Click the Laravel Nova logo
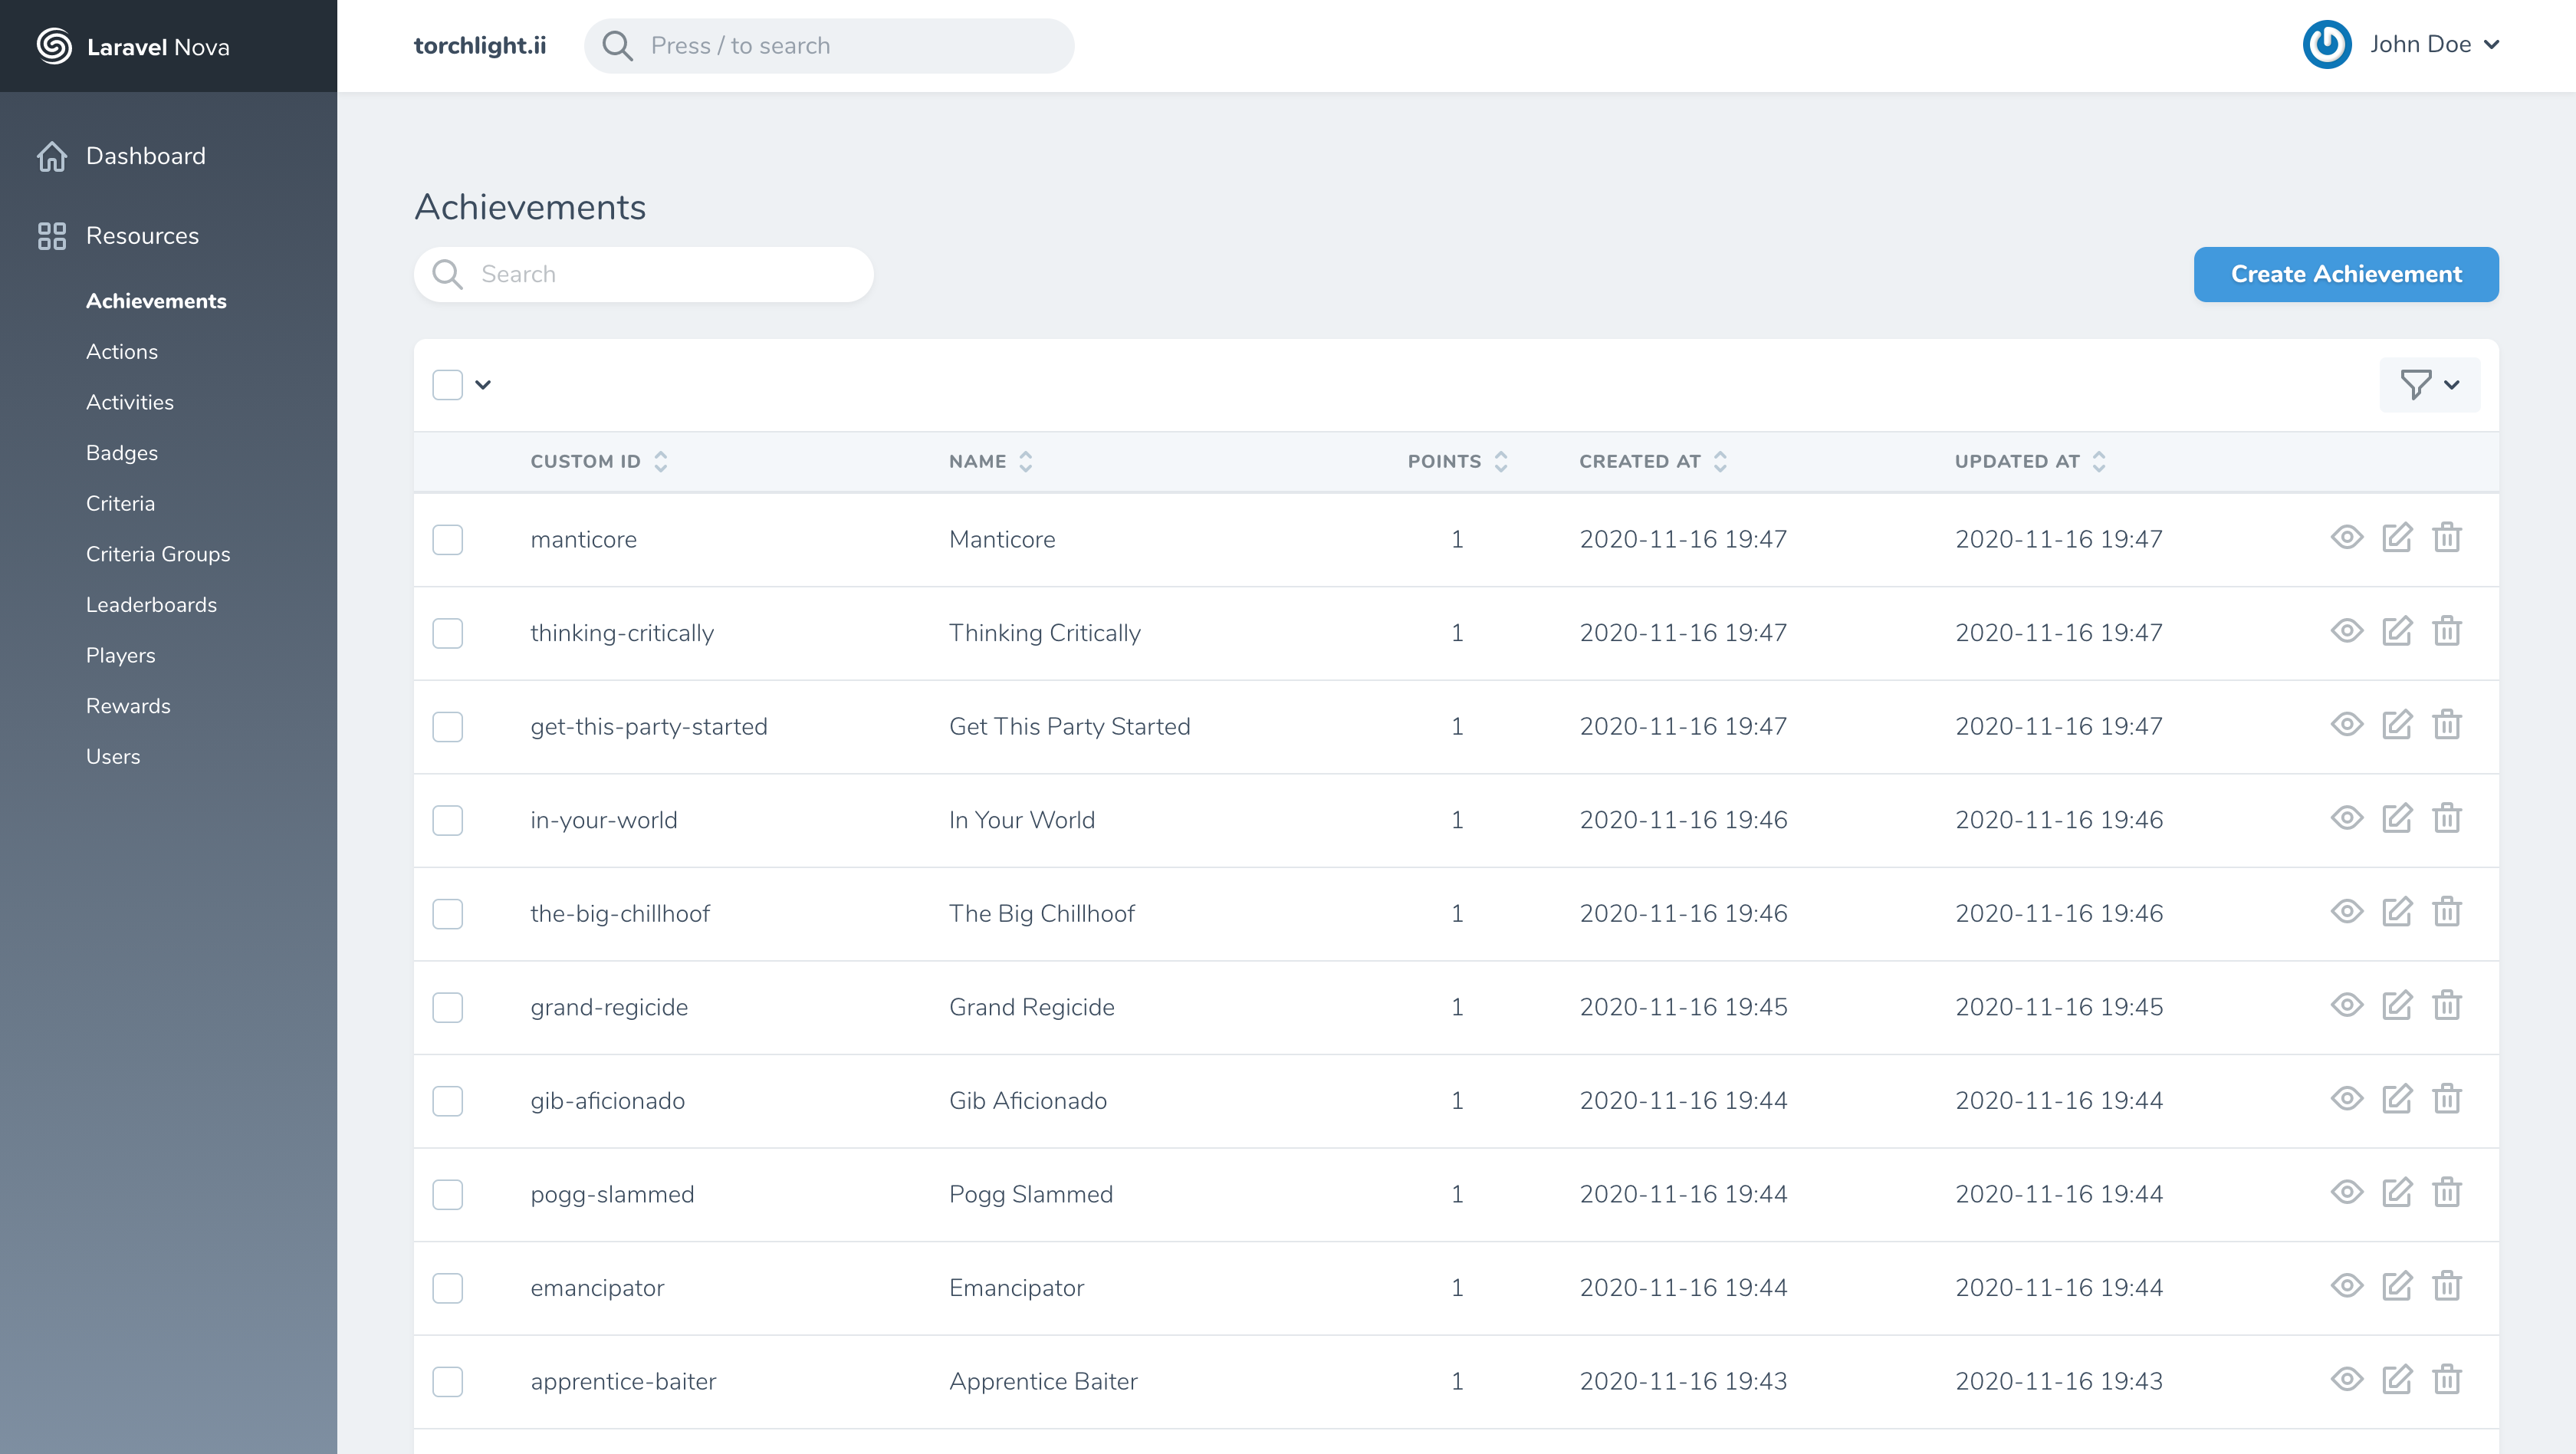This screenshot has width=2576, height=1454. click(133, 46)
